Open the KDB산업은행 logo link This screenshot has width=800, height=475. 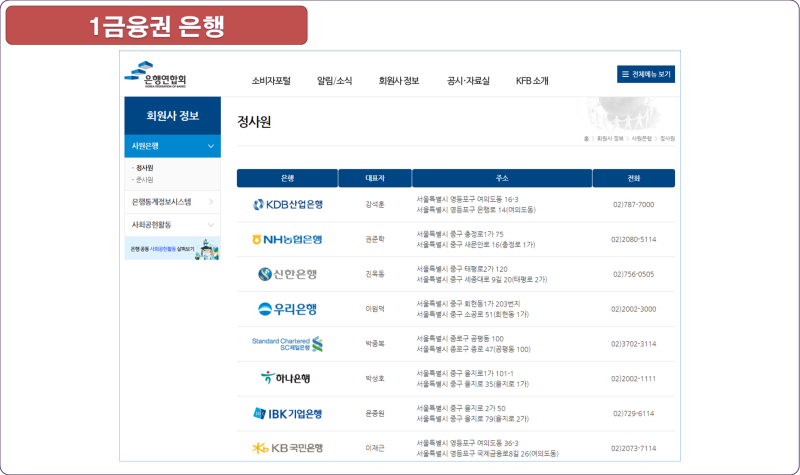click(288, 205)
